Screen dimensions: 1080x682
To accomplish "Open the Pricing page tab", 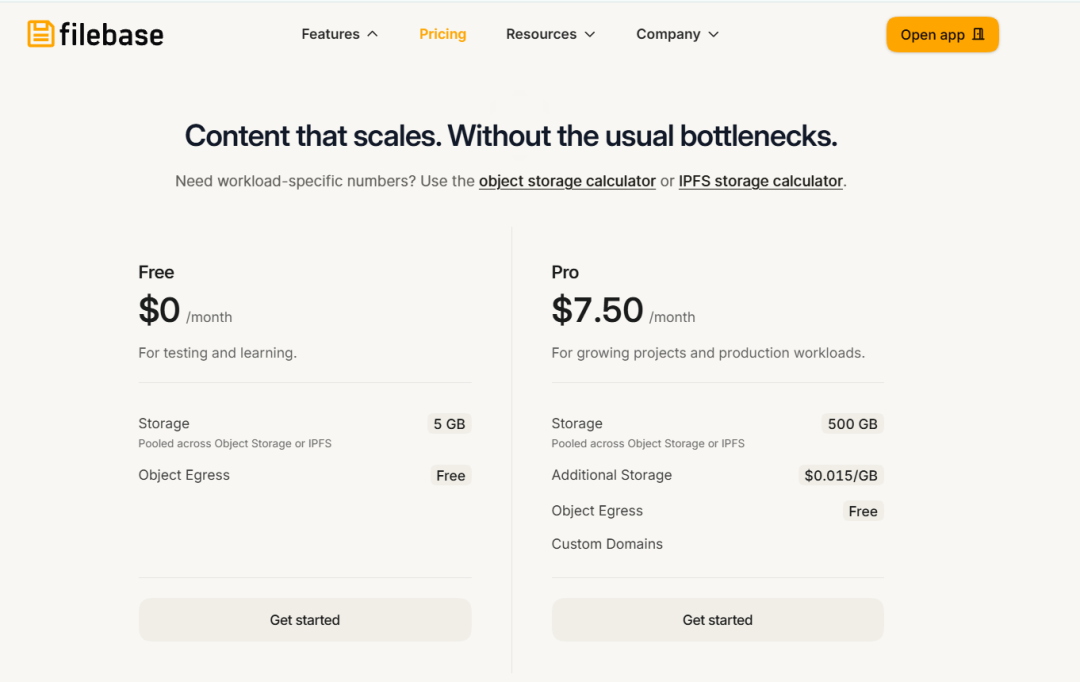I will click(x=443, y=34).
